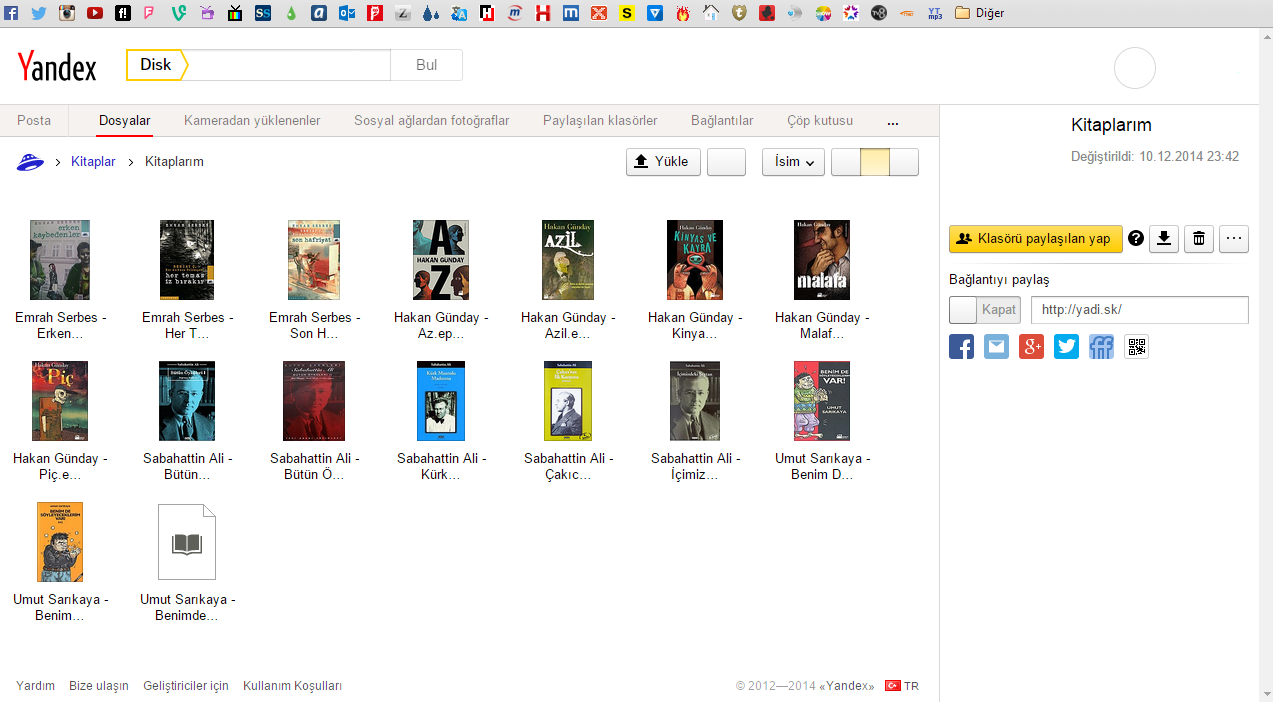
Task: Show the QR code for the link
Action: 1136,347
